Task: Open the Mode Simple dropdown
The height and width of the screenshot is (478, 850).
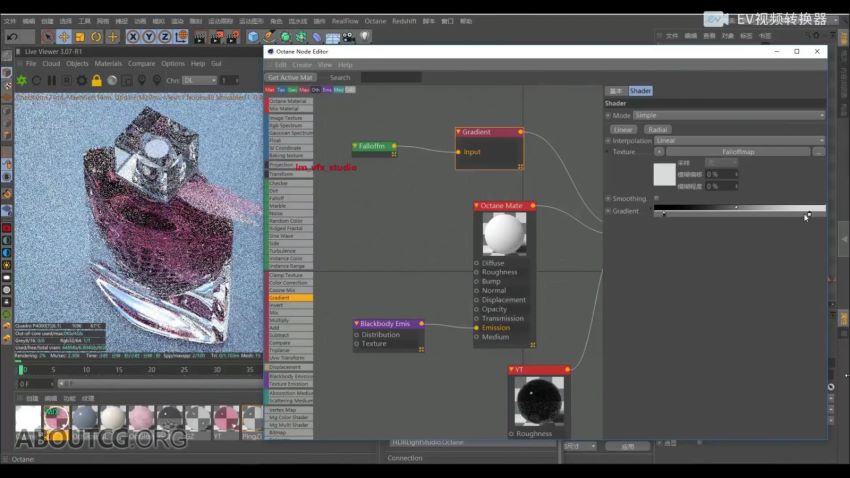Action: coord(729,115)
